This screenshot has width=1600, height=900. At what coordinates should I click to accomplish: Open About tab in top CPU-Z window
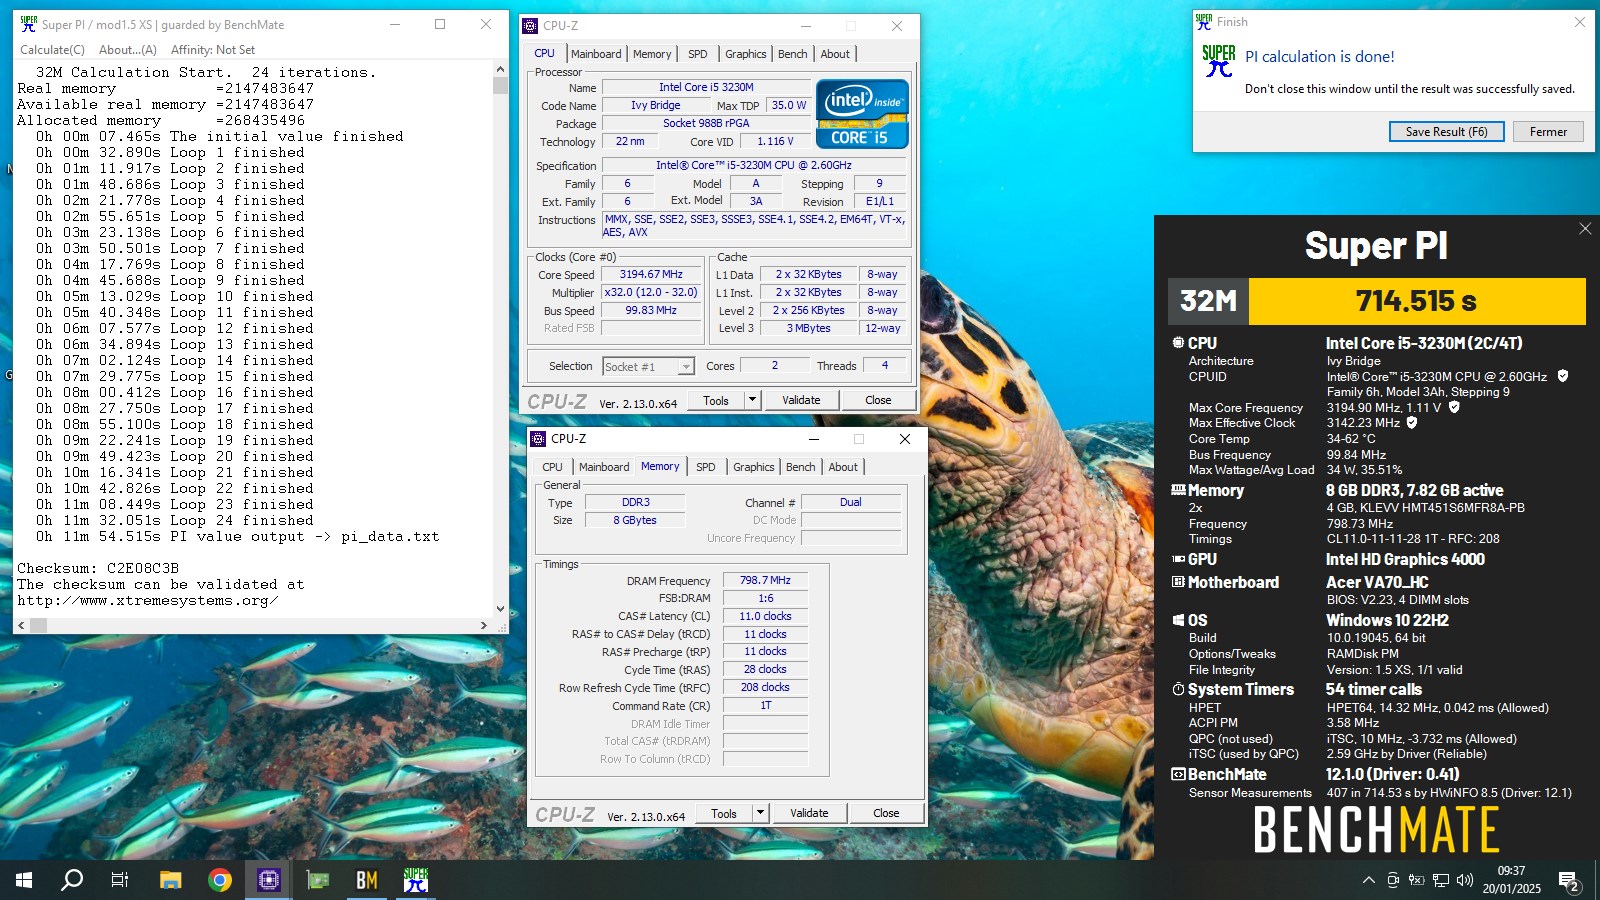836,54
